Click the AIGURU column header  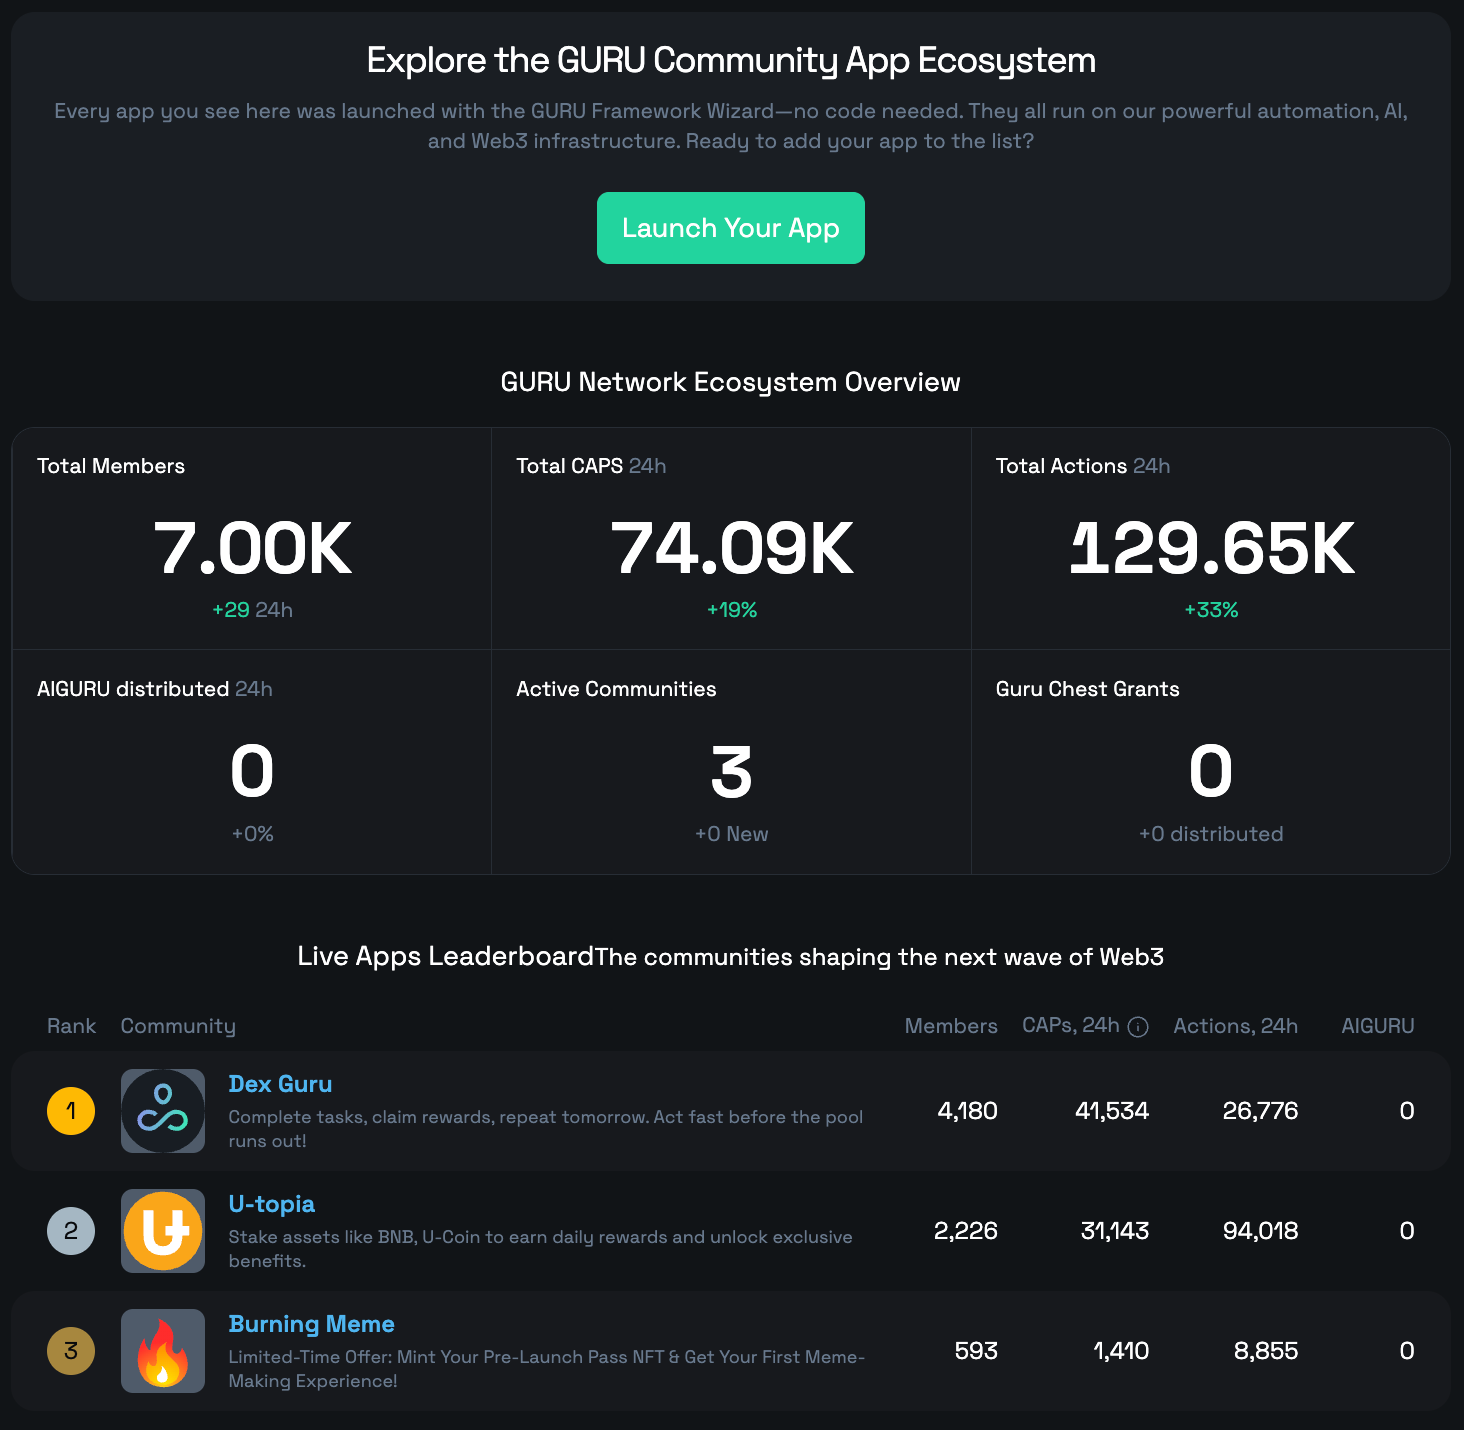tap(1378, 1026)
